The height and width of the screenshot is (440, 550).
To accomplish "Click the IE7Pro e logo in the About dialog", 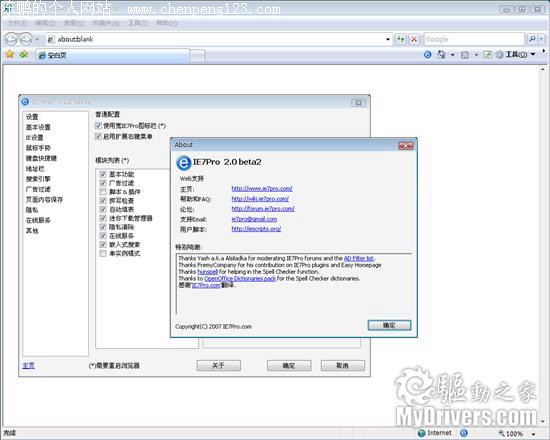I will (x=183, y=163).
